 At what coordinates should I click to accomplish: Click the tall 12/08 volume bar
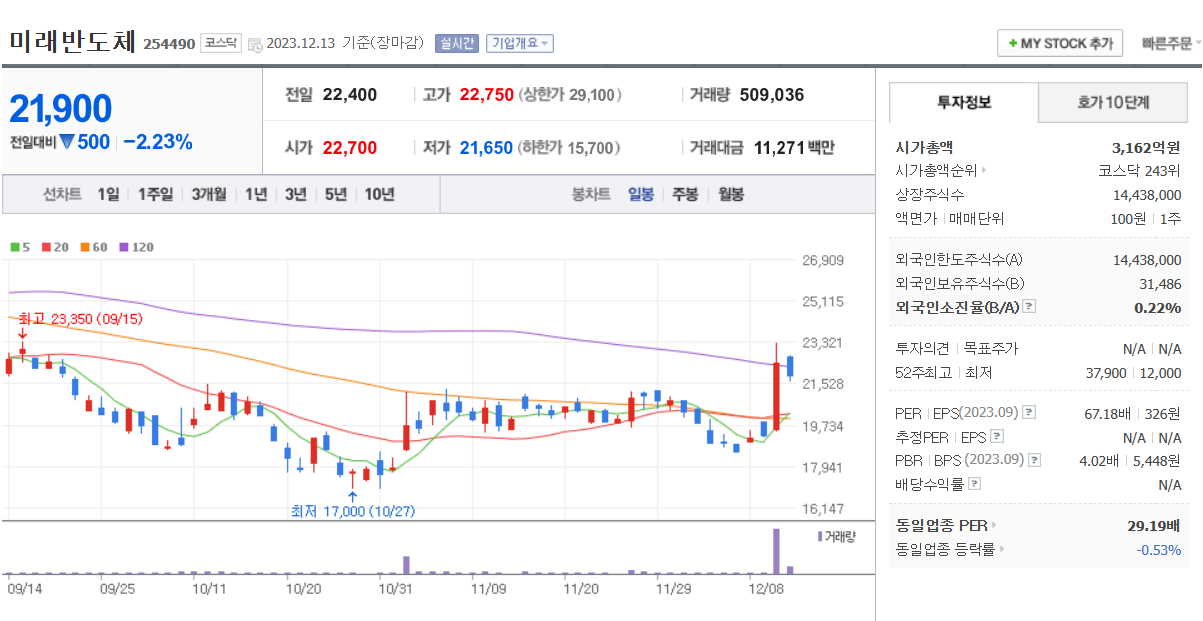click(x=776, y=550)
